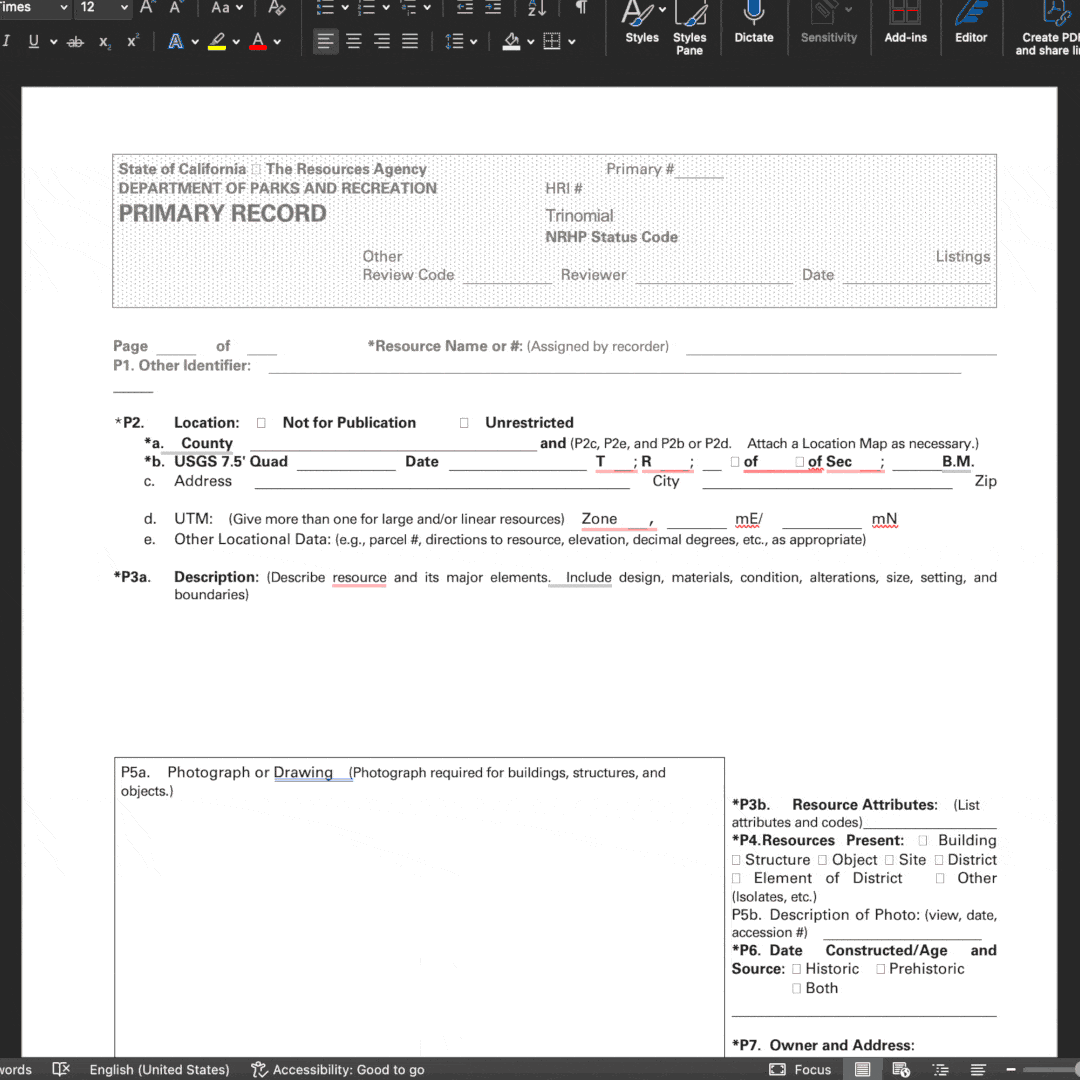Show paragraph marks with pilcrow icon
1080x1080 pixels.
click(581, 8)
